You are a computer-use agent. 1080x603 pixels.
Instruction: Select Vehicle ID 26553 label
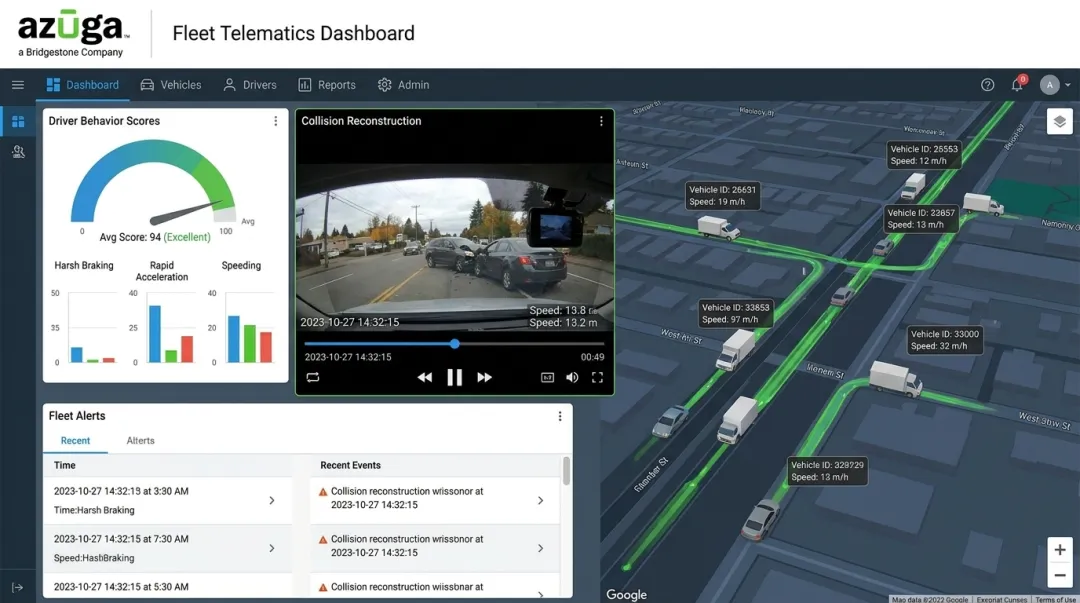click(x=924, y=155)
